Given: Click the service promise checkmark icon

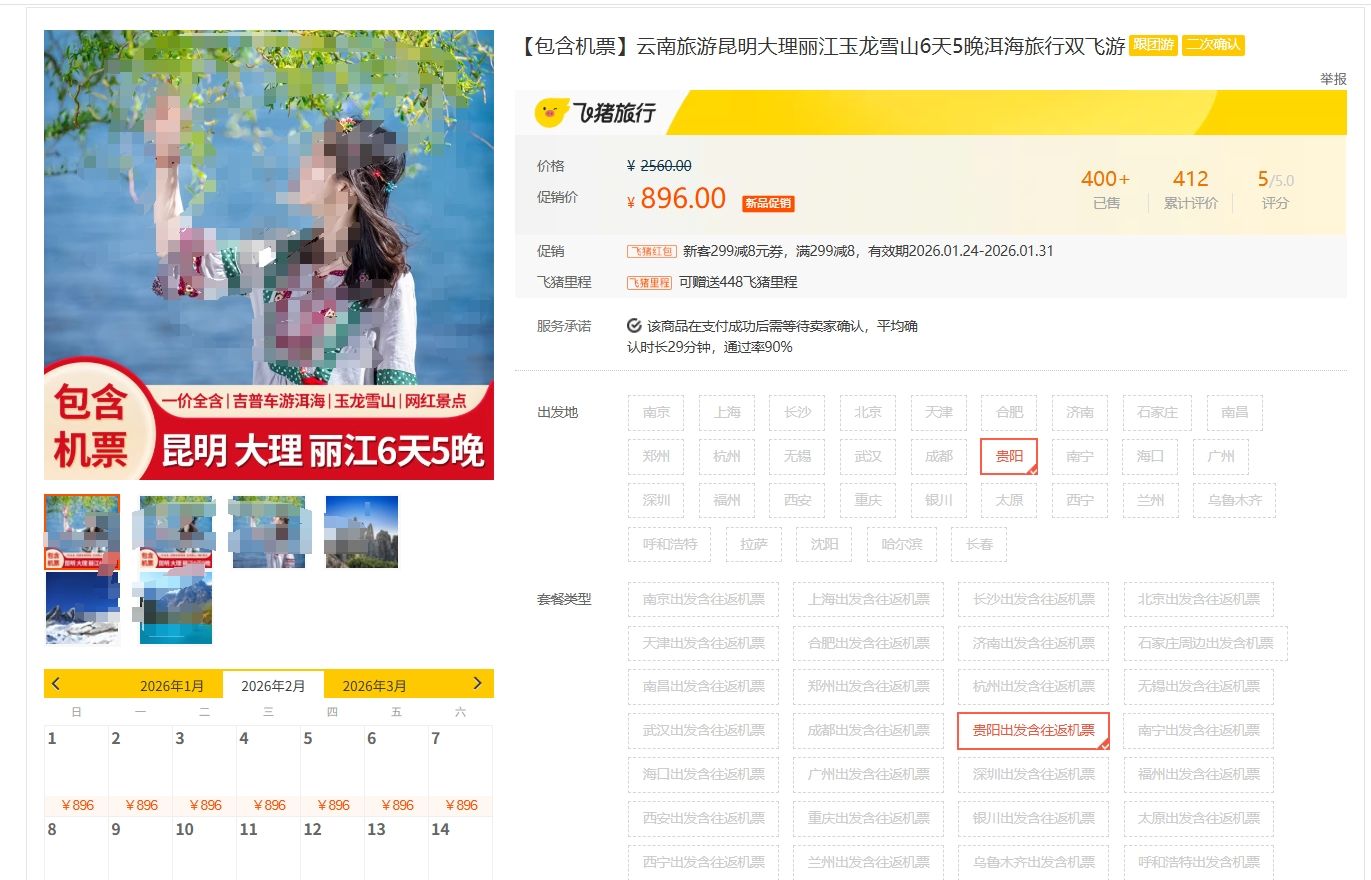Looking at the screenshot, I should pos(634,326).
